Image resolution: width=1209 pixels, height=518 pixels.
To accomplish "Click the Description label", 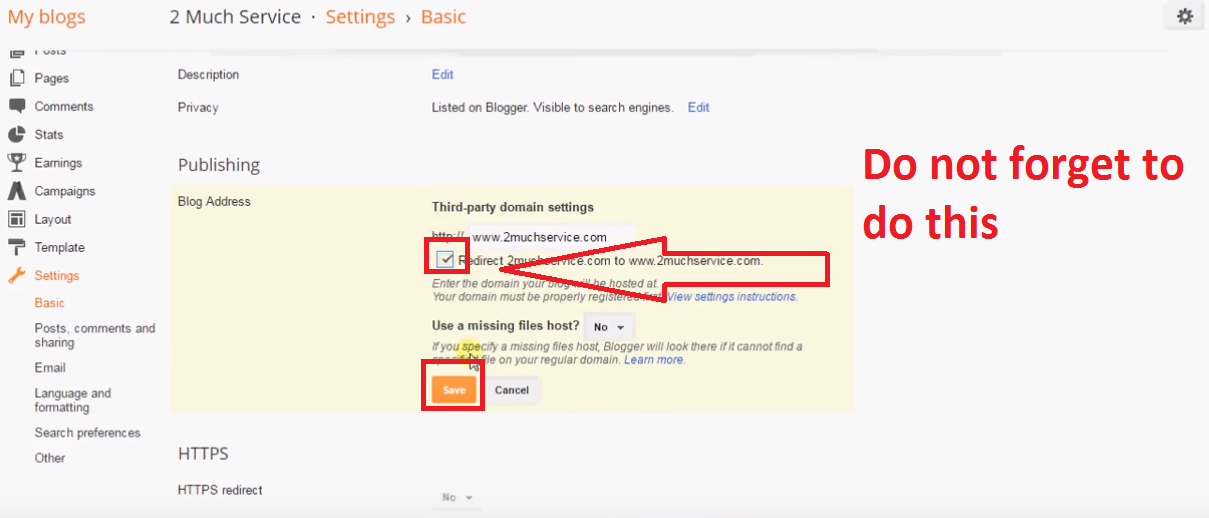I will (x=208, y=74).
